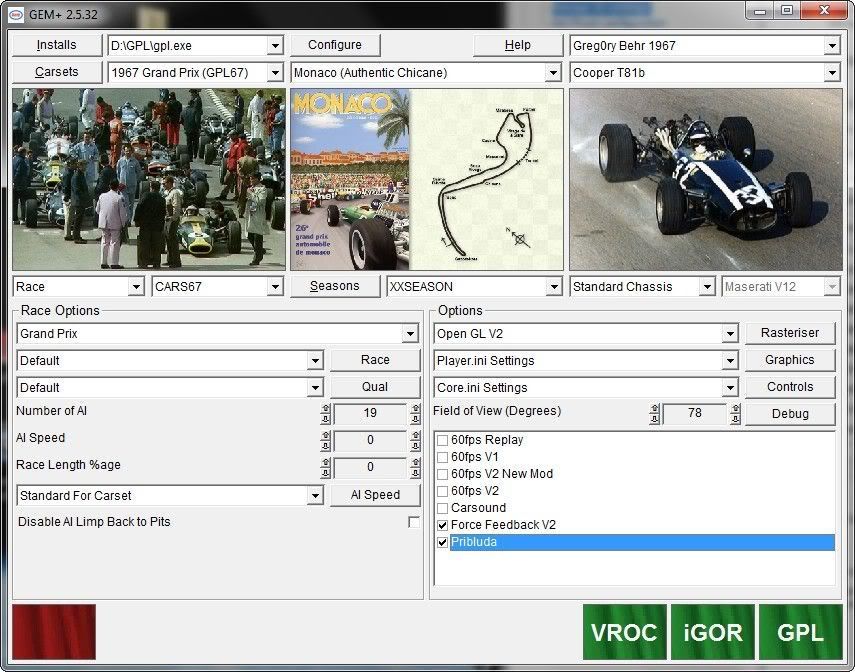855x672 pixels.
Task: Check the 60fps V2 option
Action: 442,491
